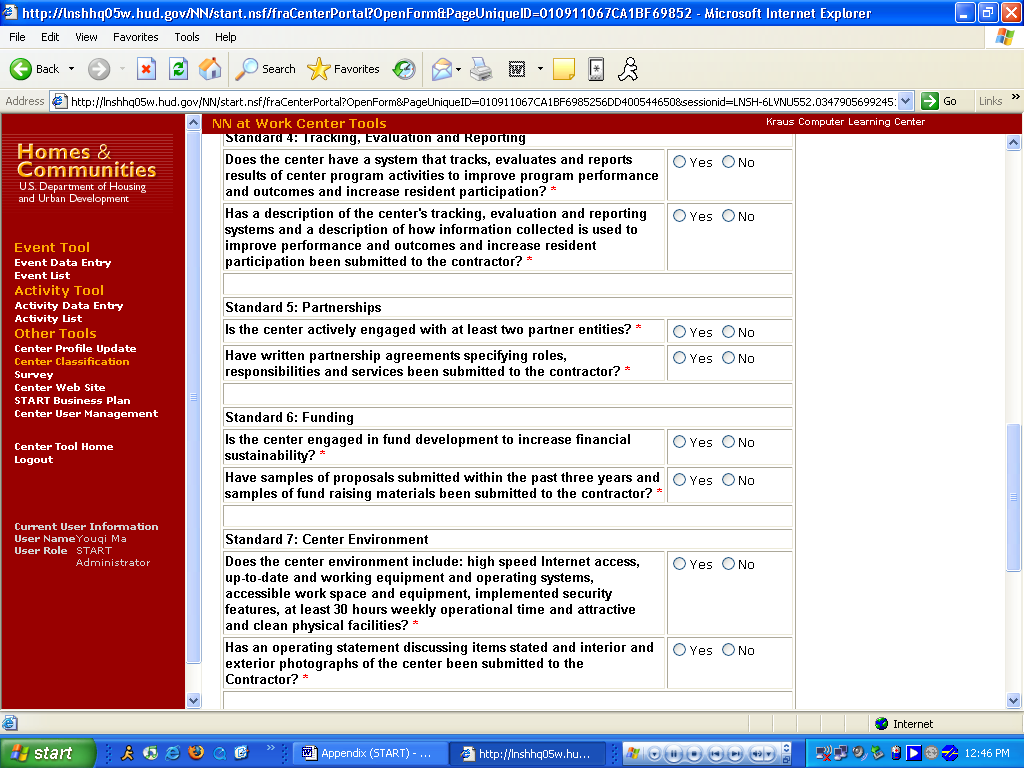Open the Windows Start button
Viewport: 1024px width, 768px height.
click(47, 753)
